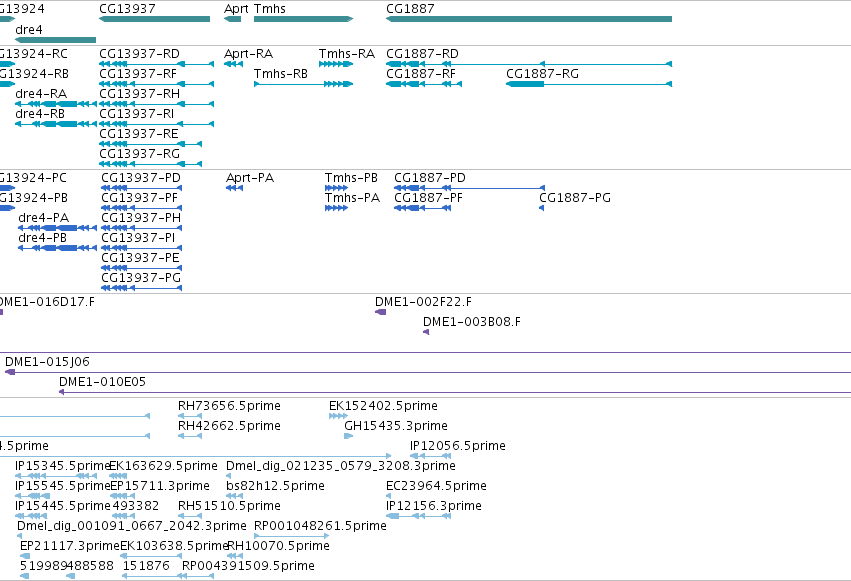Viewport: 851px width, 581px height.
Task: Select EST IP12056.5prime
Action: 430,456
